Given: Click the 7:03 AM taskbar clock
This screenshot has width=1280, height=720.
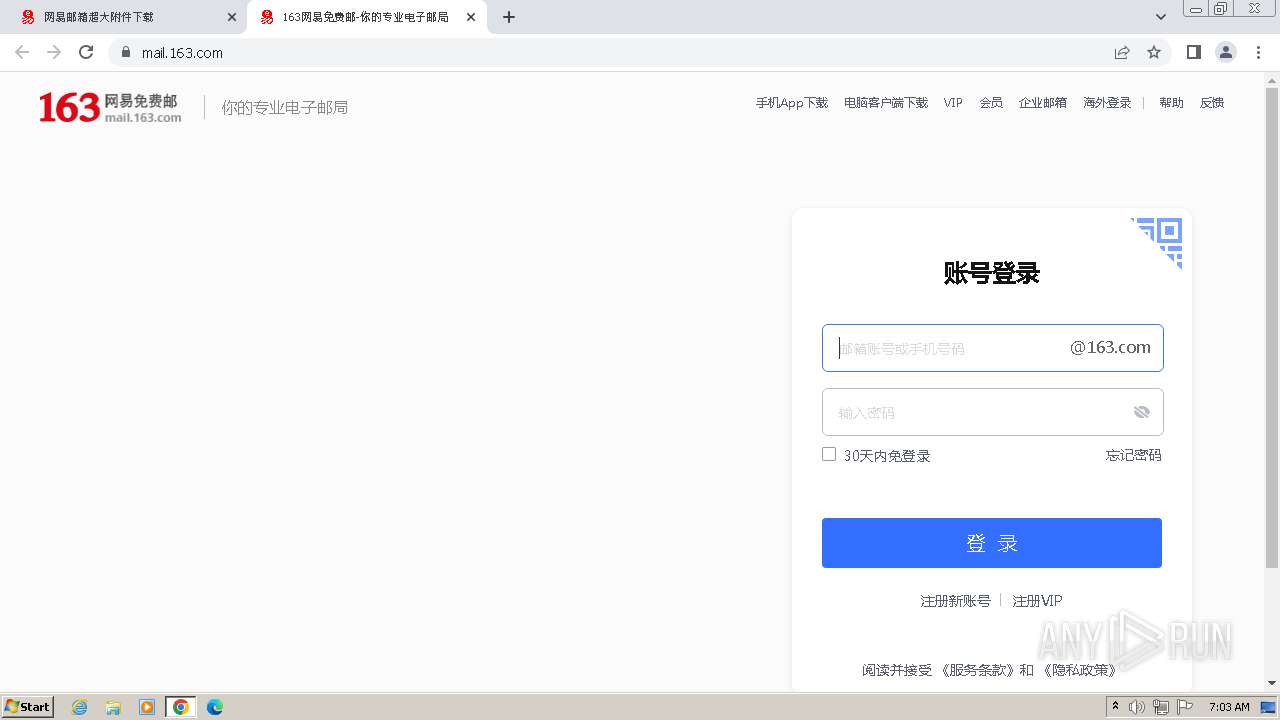Looking at the screenshot, I should pyautogui.click(x=1229, y=707).
